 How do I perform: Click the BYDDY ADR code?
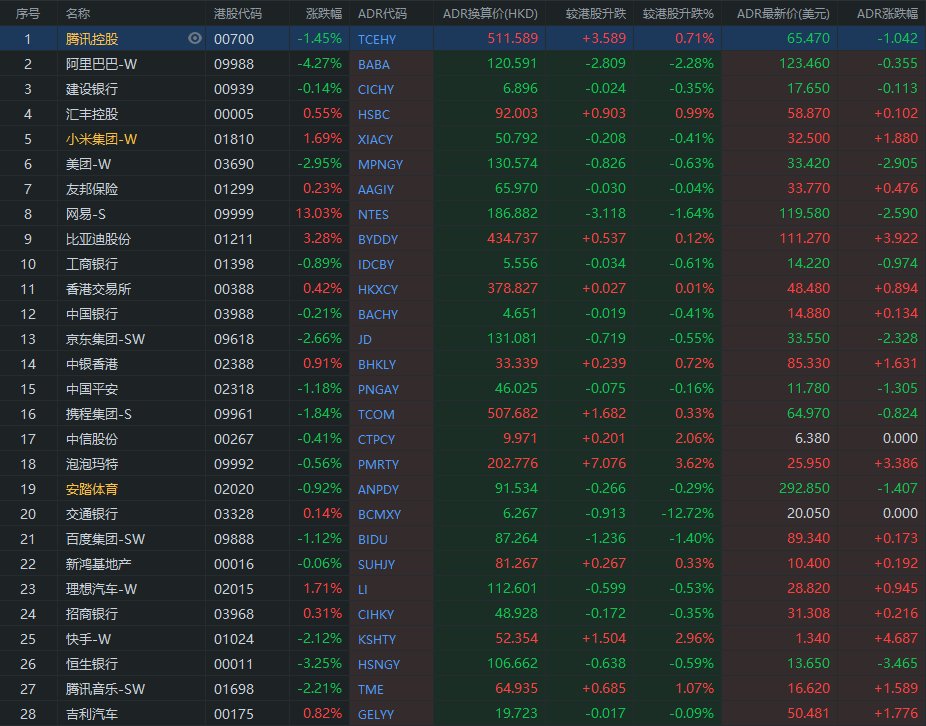[x=378, y=239]
